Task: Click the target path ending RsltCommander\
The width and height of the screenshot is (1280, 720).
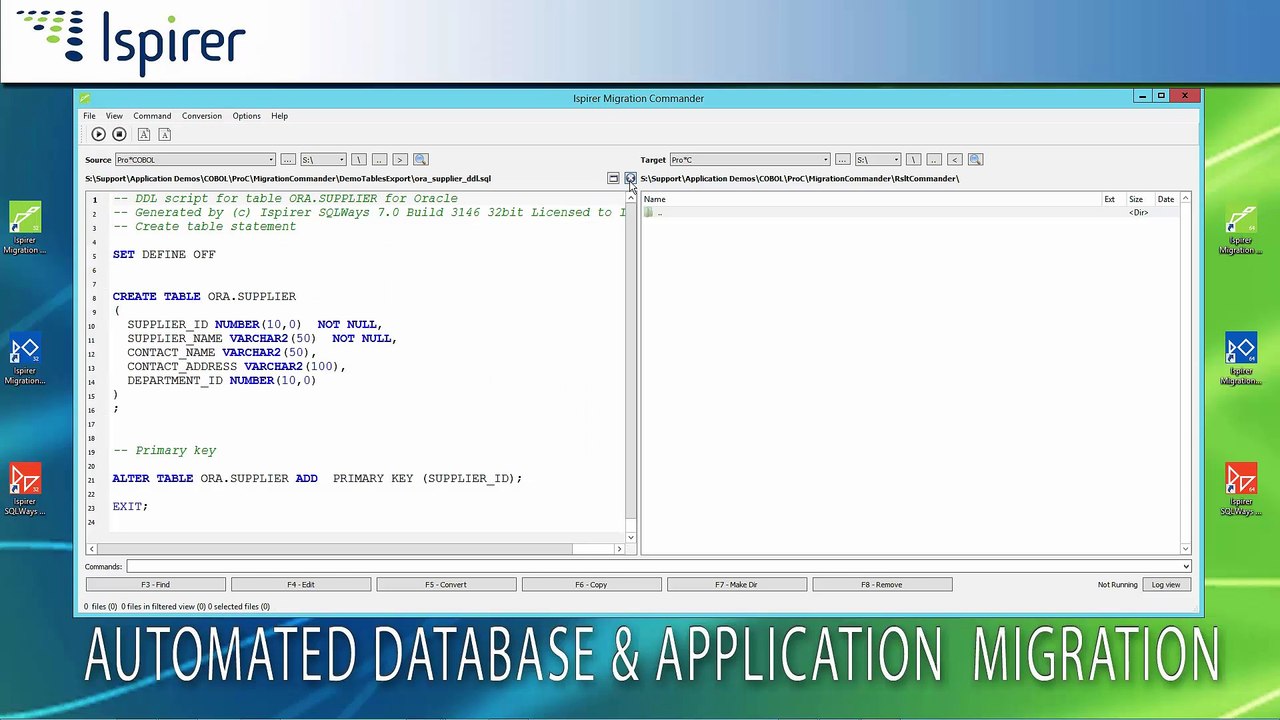Action: (x=800, y=179)
